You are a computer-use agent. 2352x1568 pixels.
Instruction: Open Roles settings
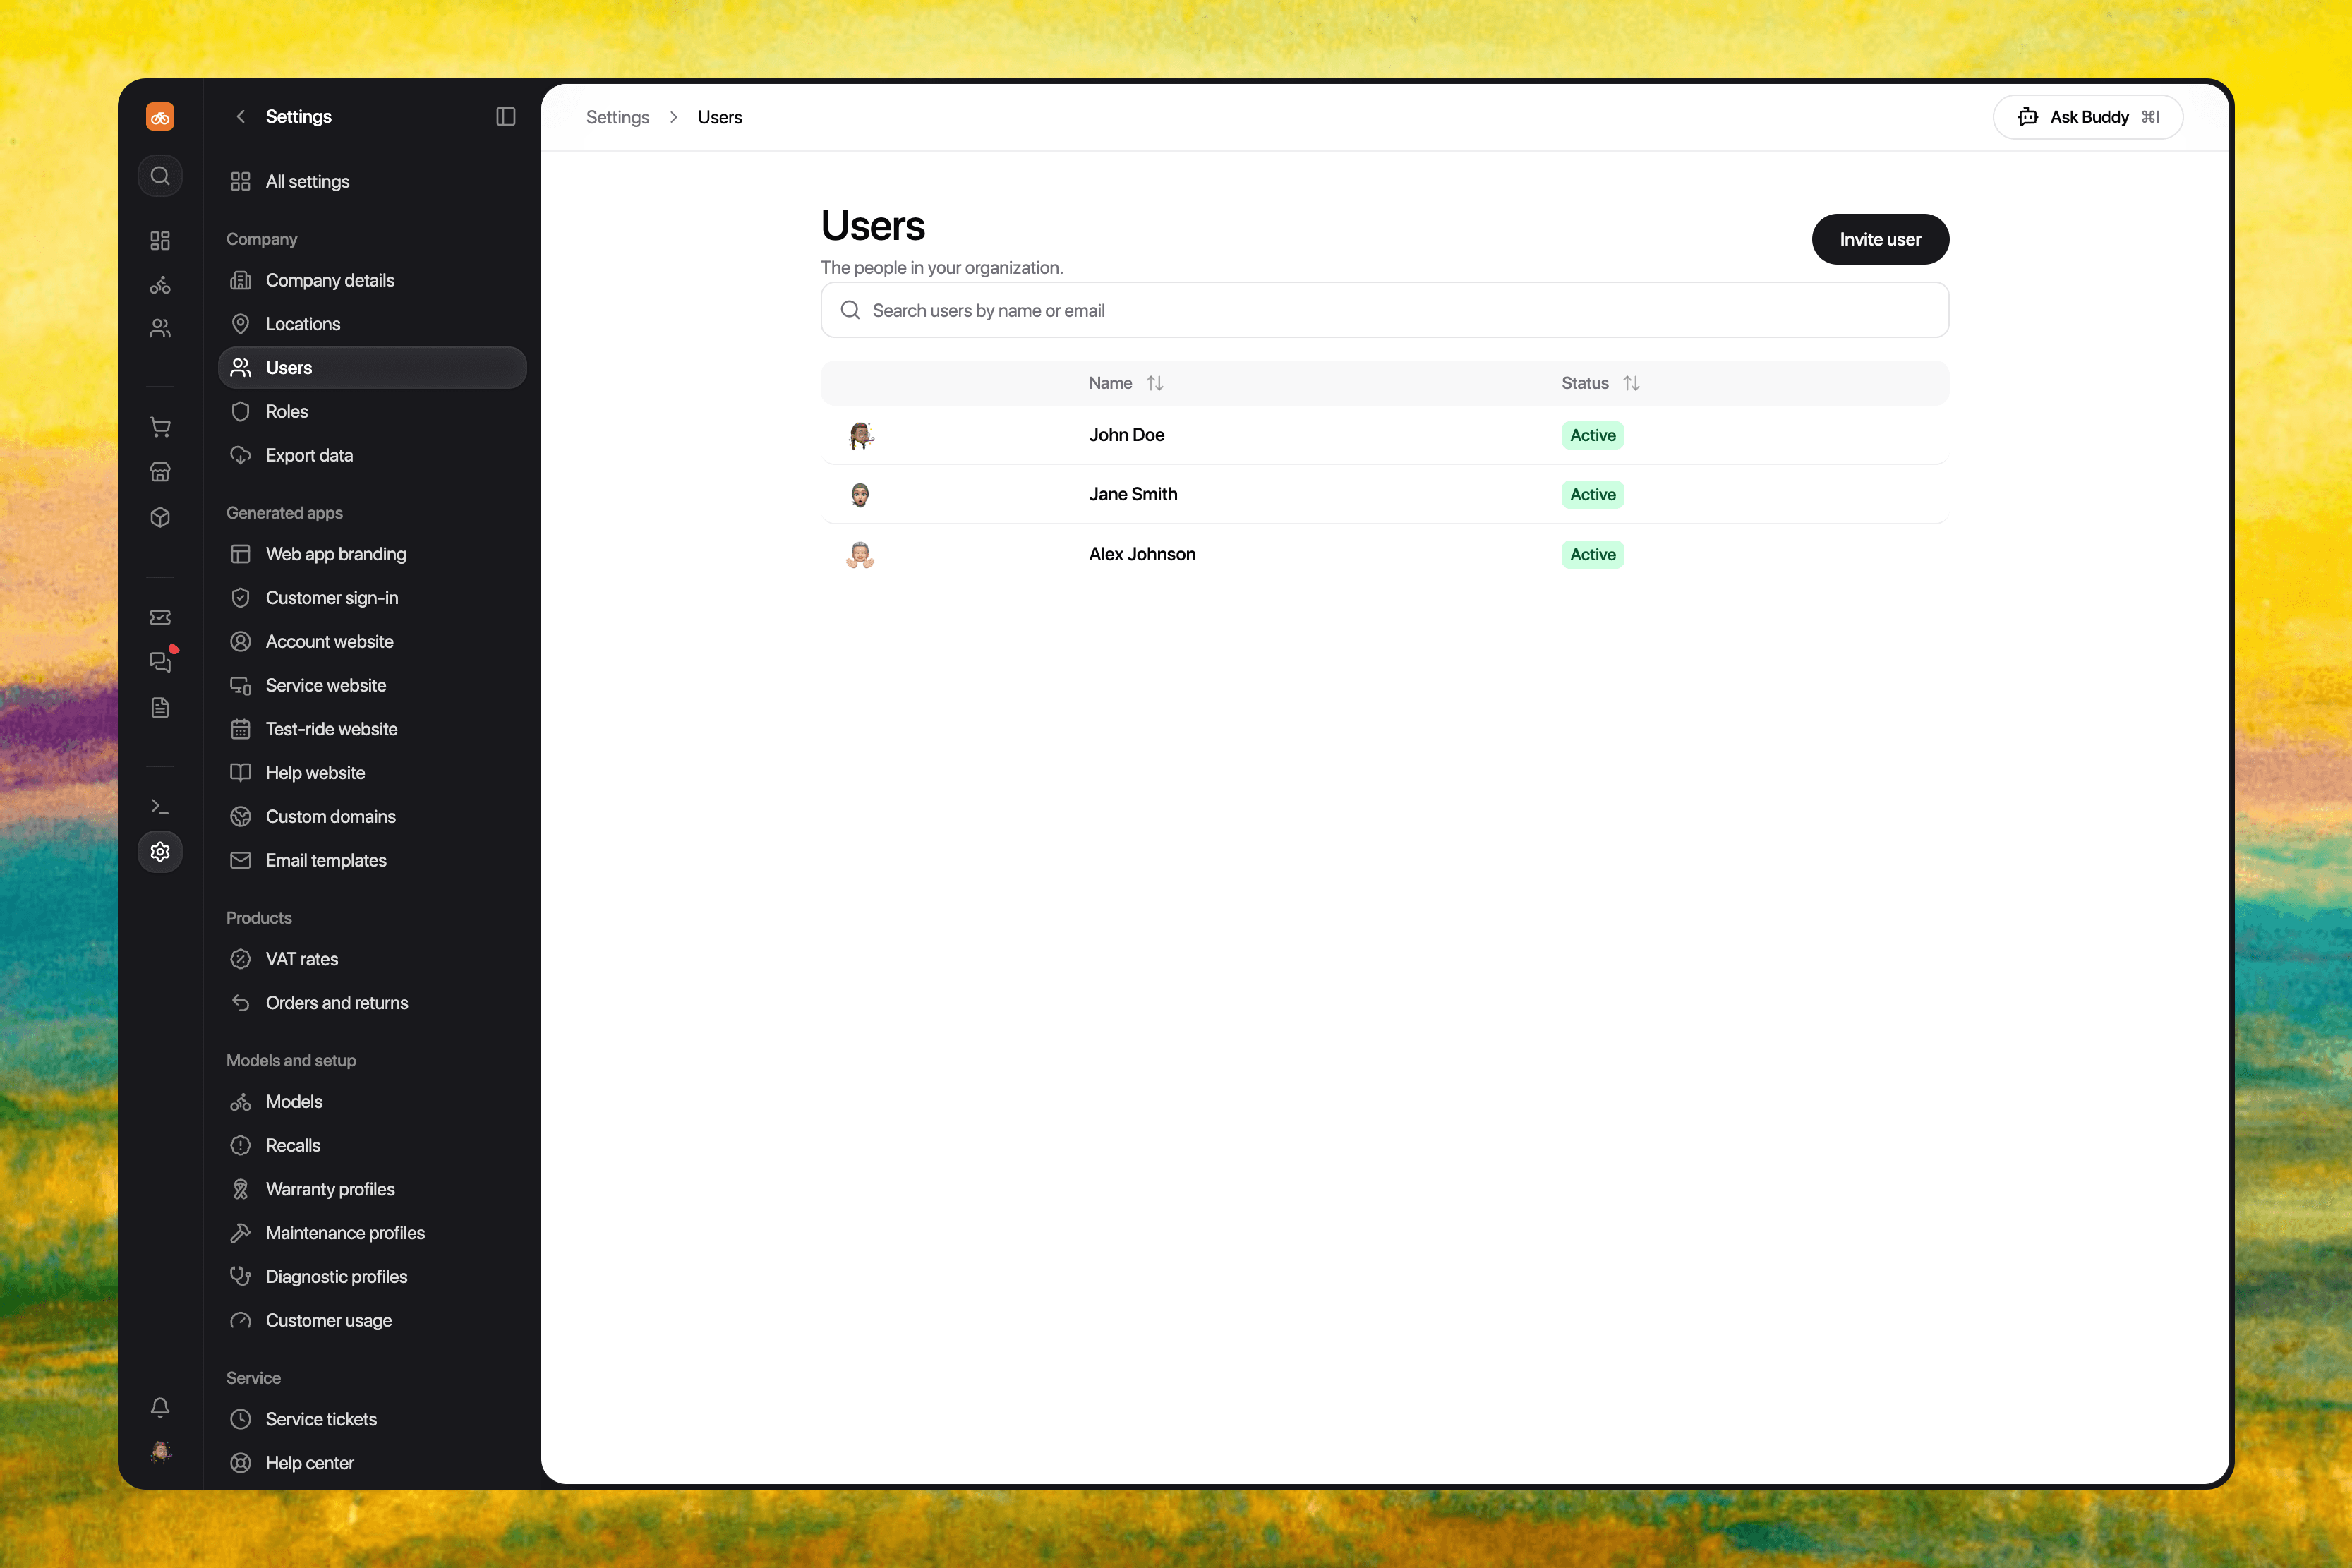(372, 411)
